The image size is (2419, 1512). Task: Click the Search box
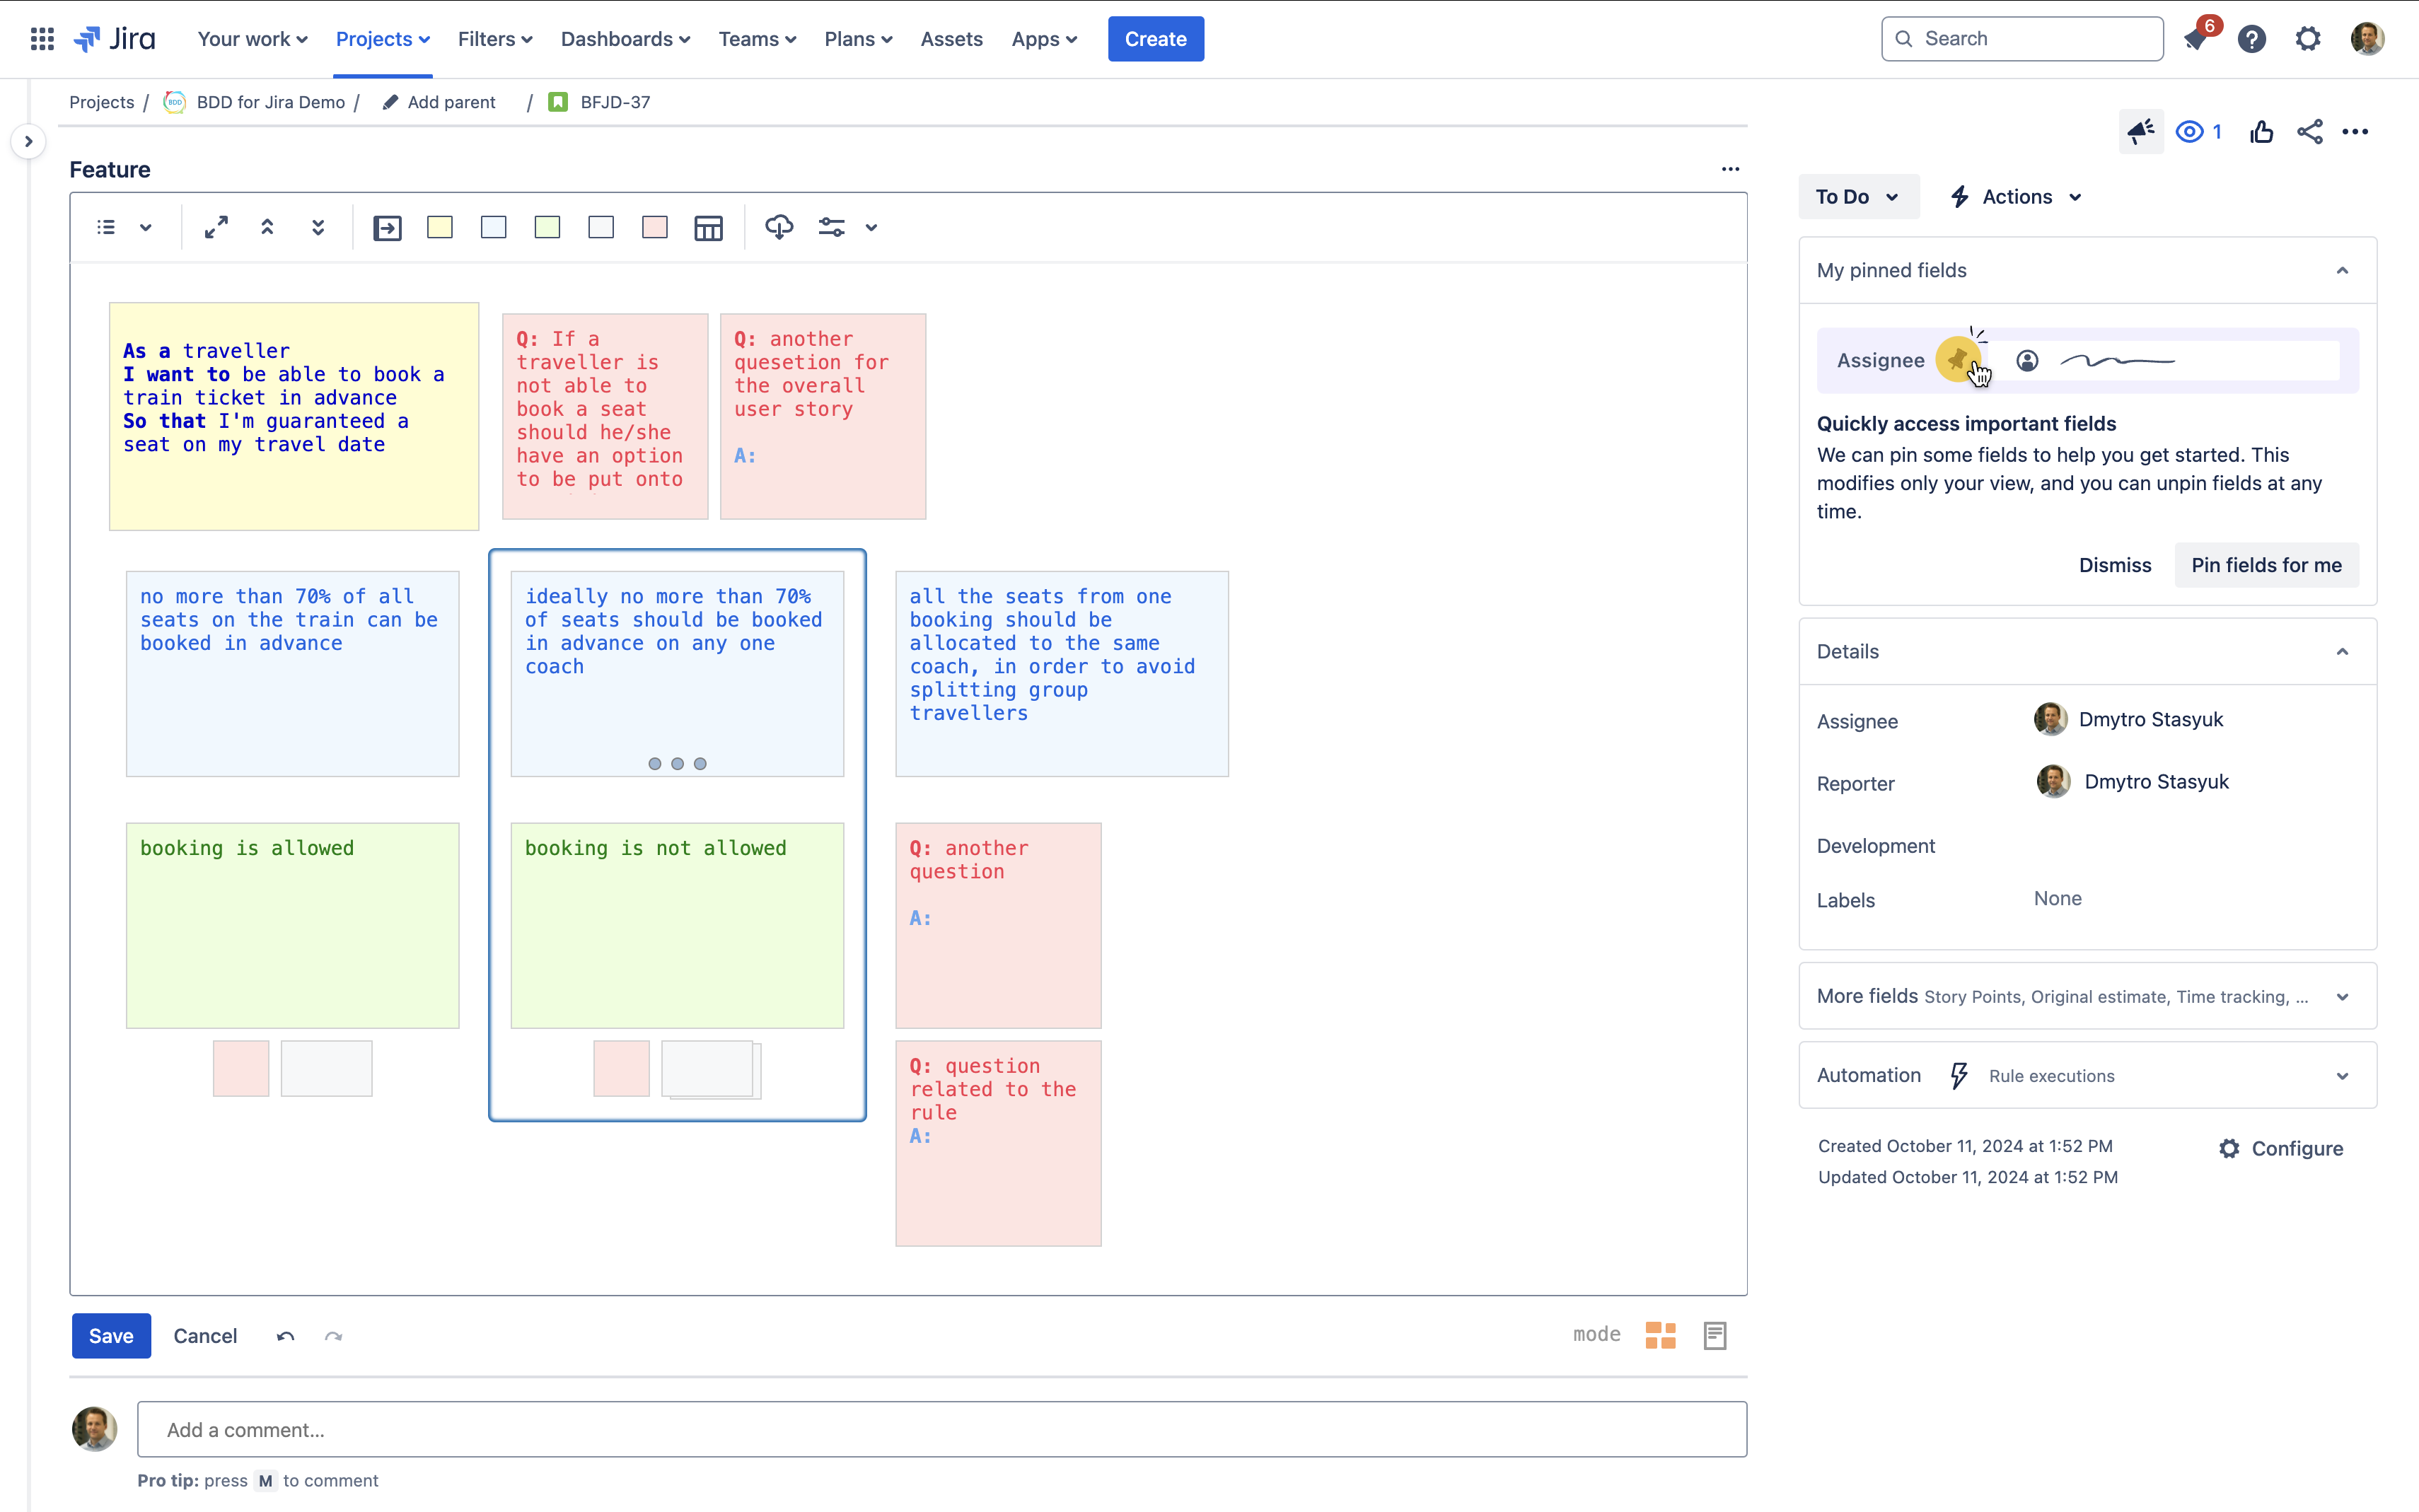tap(2022, 39)
